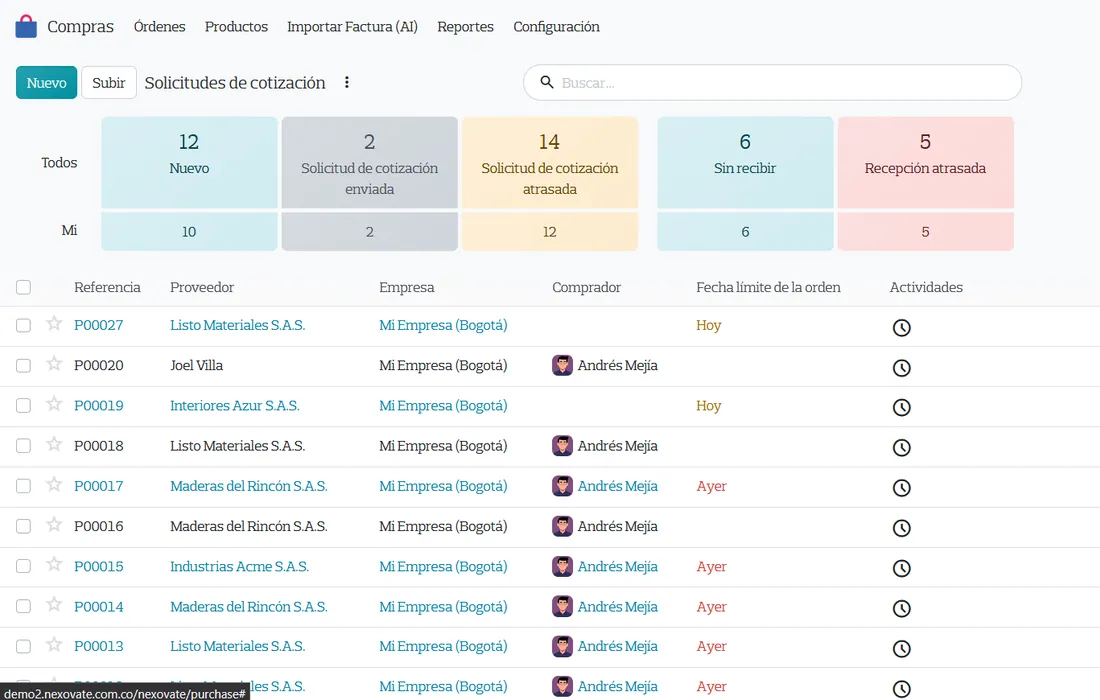Image resolution: width=1100 pixels, height=700 pixels.
Task: Show scheduled activities for P00020
Action: tap(901, 368)
